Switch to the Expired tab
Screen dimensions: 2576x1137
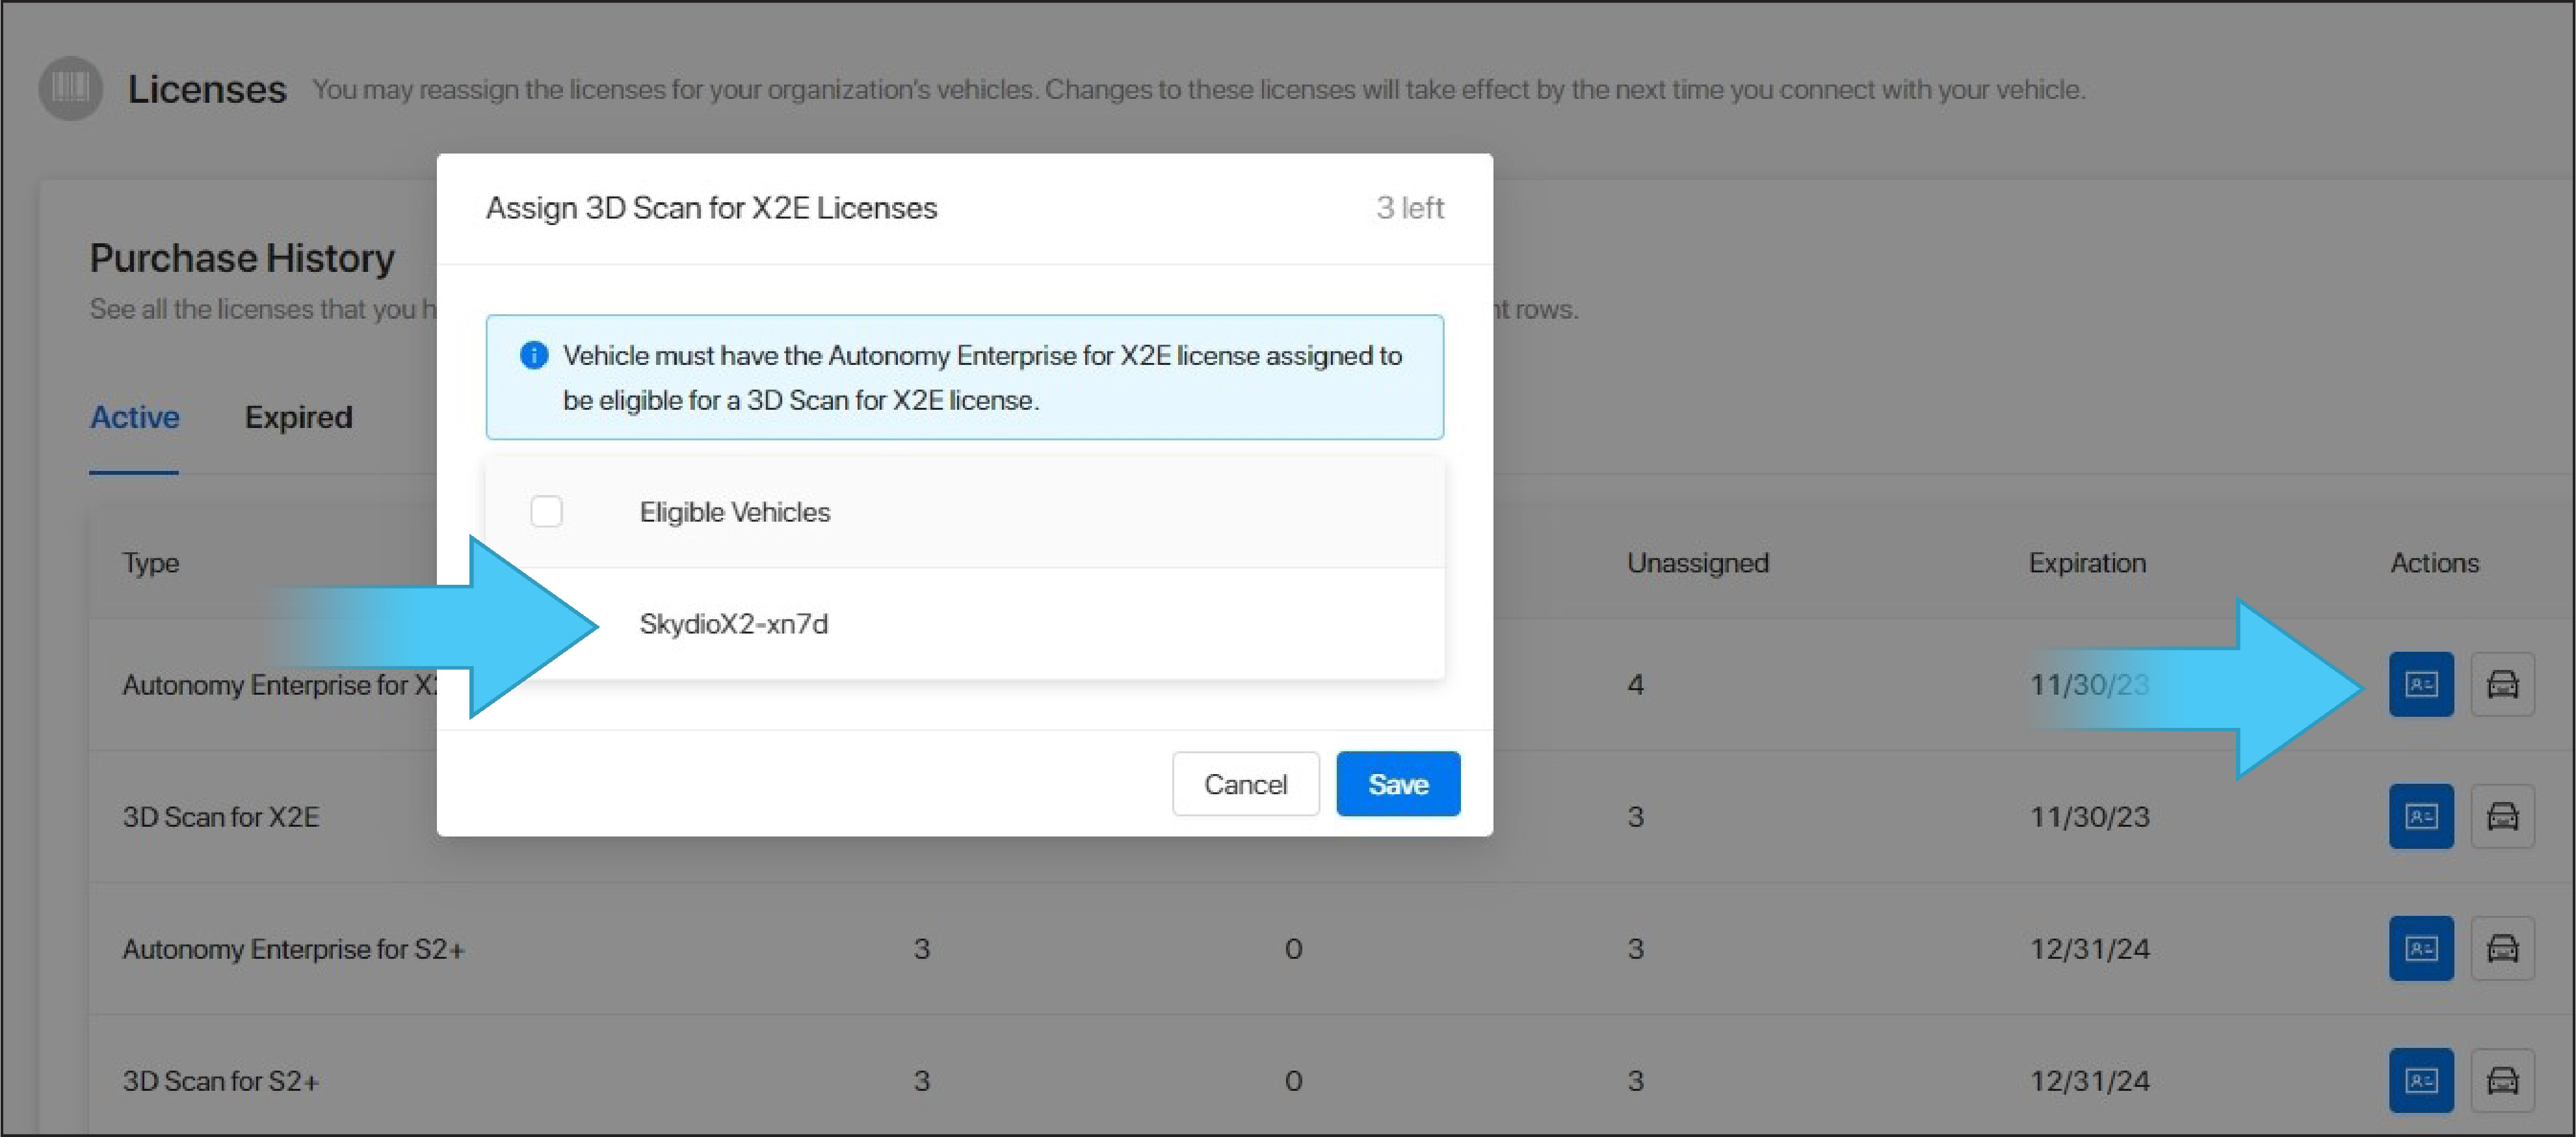[x=298, y=417]
